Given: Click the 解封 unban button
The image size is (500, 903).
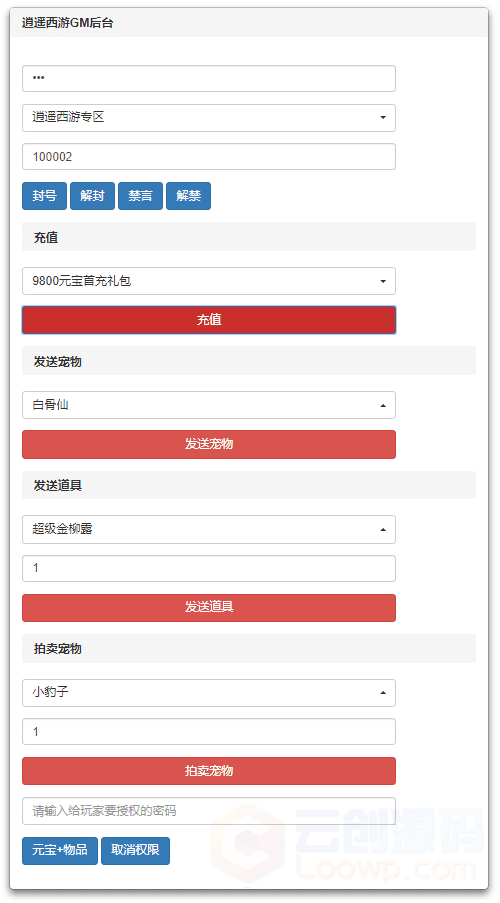Looking at the screenshot, I should pos(92,196).
